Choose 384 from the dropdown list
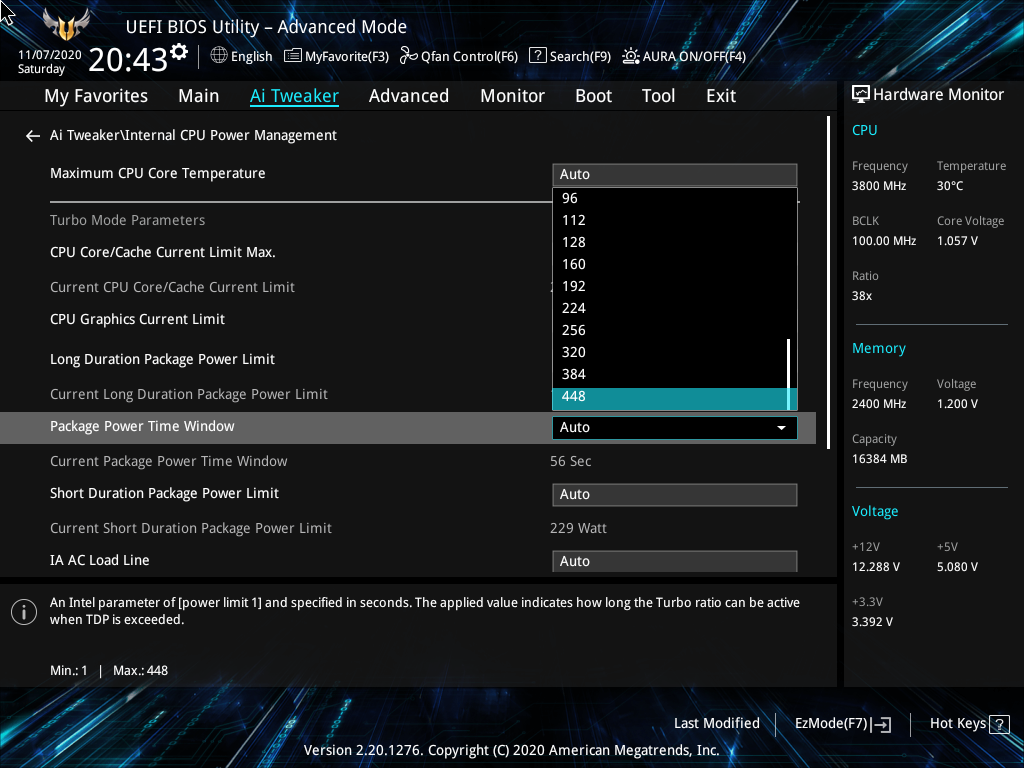This screenshot has width=1024, height=768. pyautogui.click(x=670, y=374)
